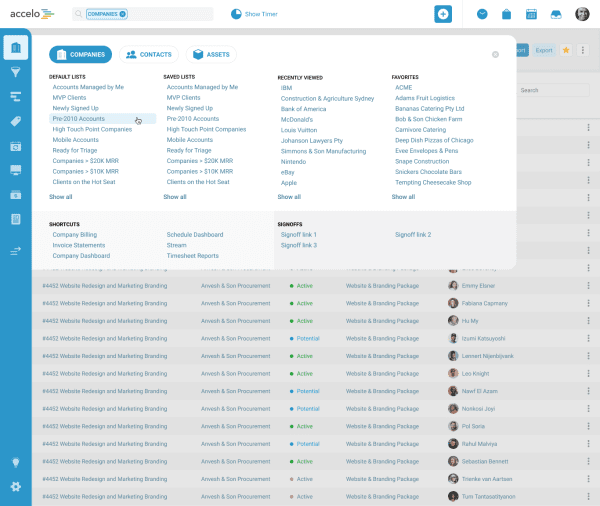Screen dimensions: 600x506
Task: Click the Show Timer link
Action: click(261, 14)
